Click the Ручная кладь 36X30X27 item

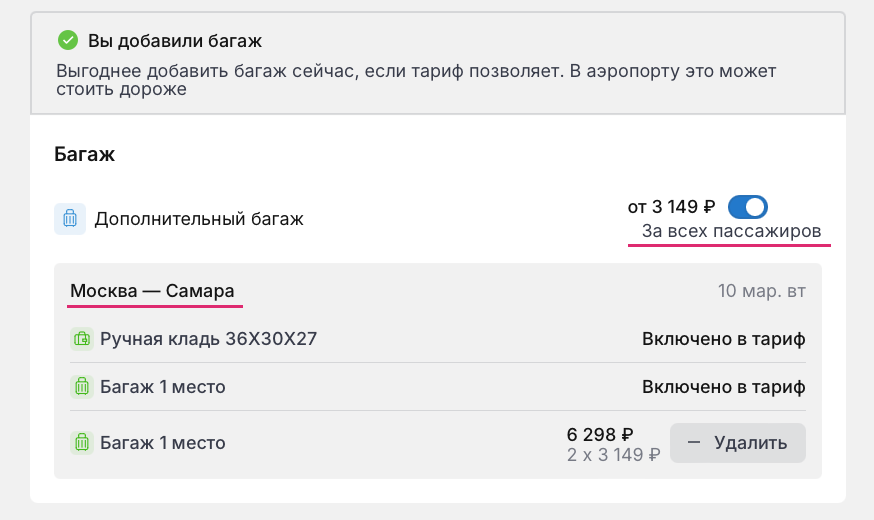click(208, 339)
